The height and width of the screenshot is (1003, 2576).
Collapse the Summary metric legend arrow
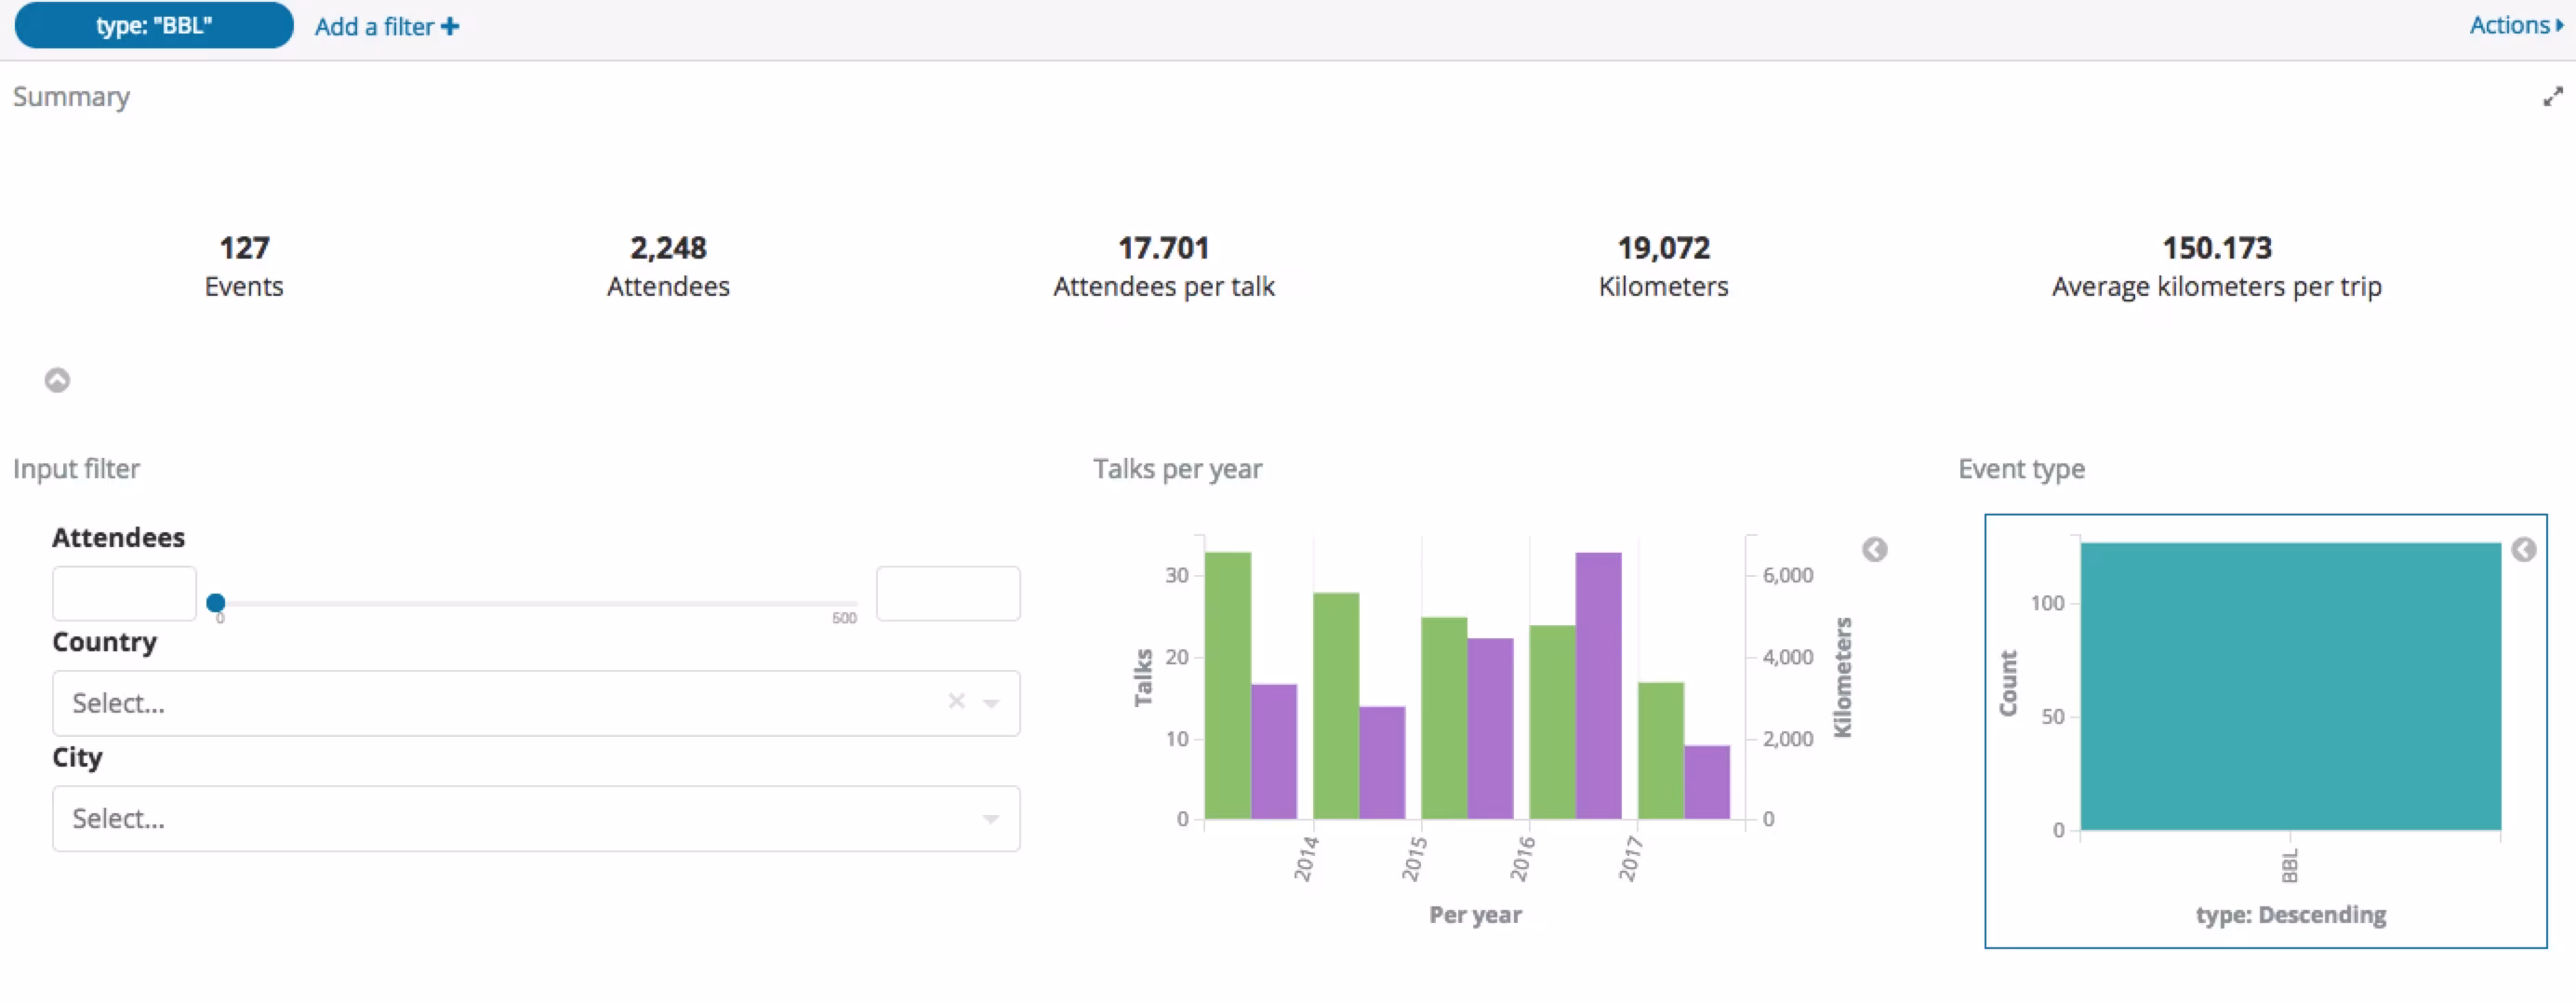coord(57,380)
